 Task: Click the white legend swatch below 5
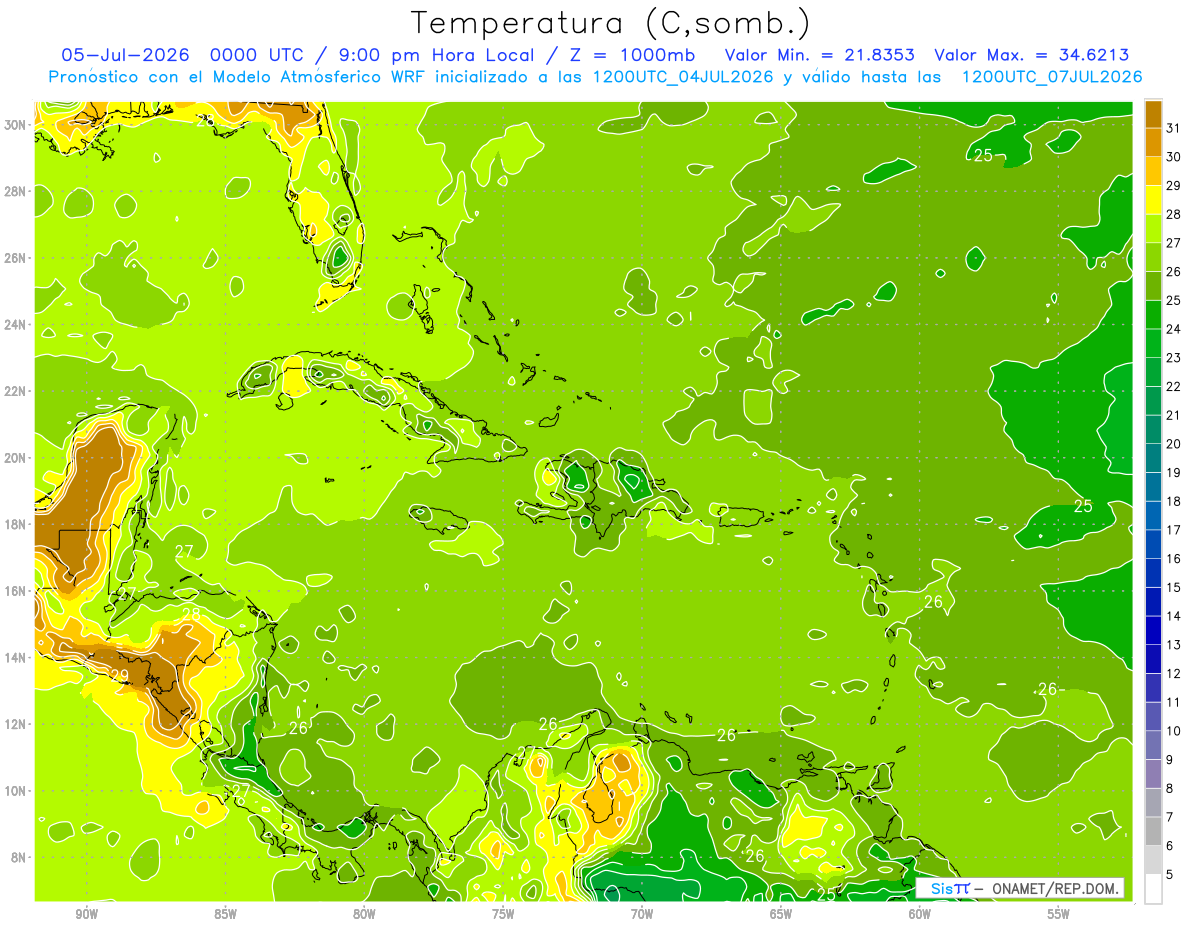1153,889
